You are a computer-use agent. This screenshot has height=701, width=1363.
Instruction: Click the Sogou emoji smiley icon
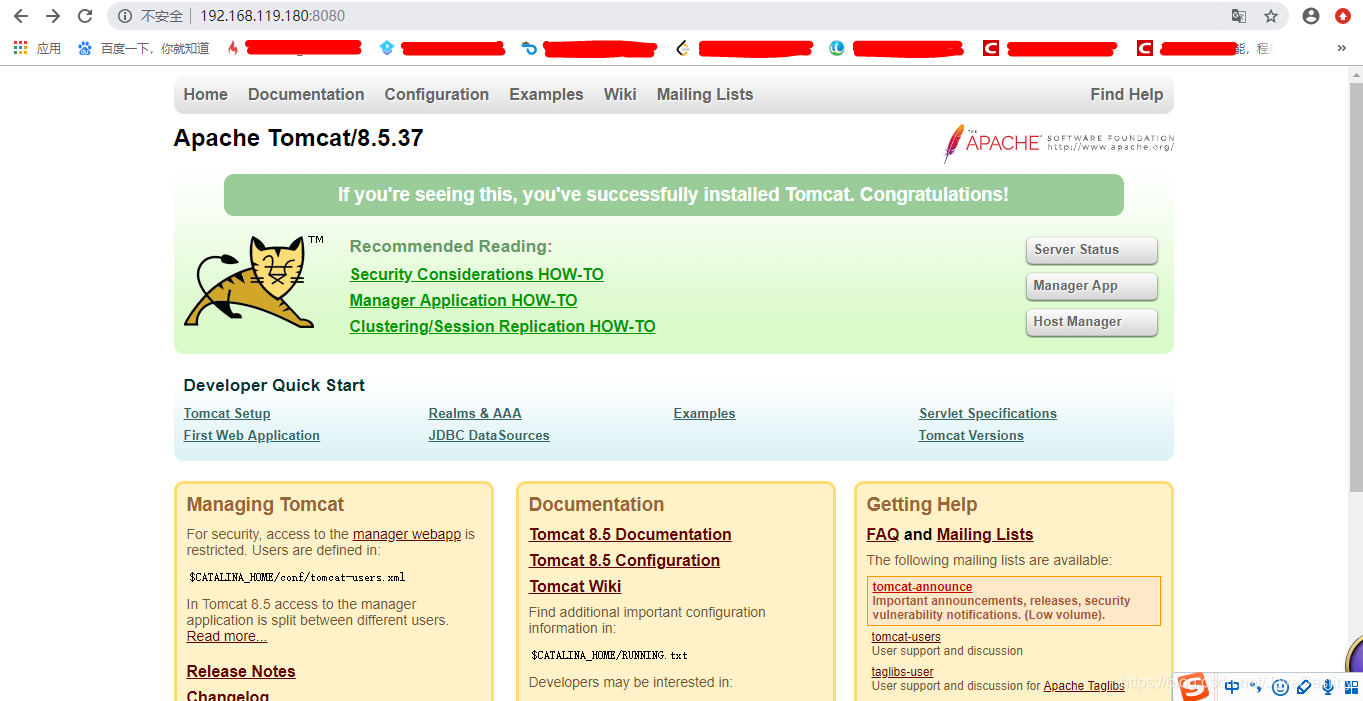1279,687
